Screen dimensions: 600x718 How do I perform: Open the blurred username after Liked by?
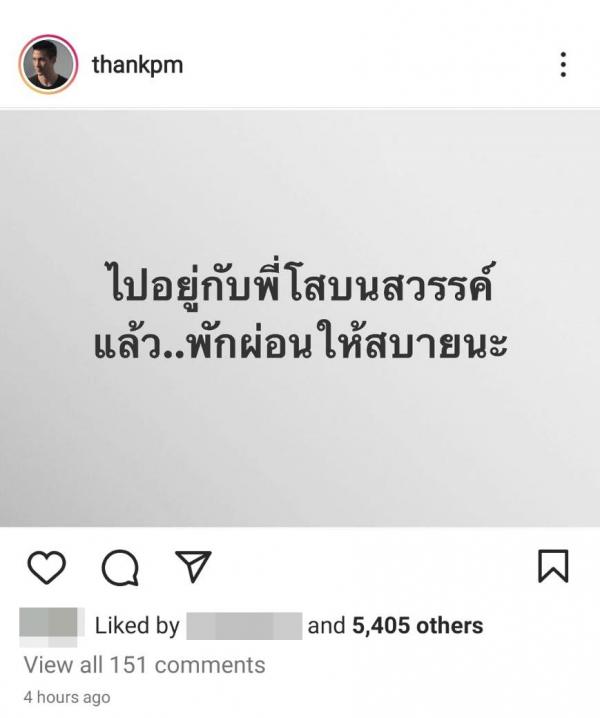point(244,626)
